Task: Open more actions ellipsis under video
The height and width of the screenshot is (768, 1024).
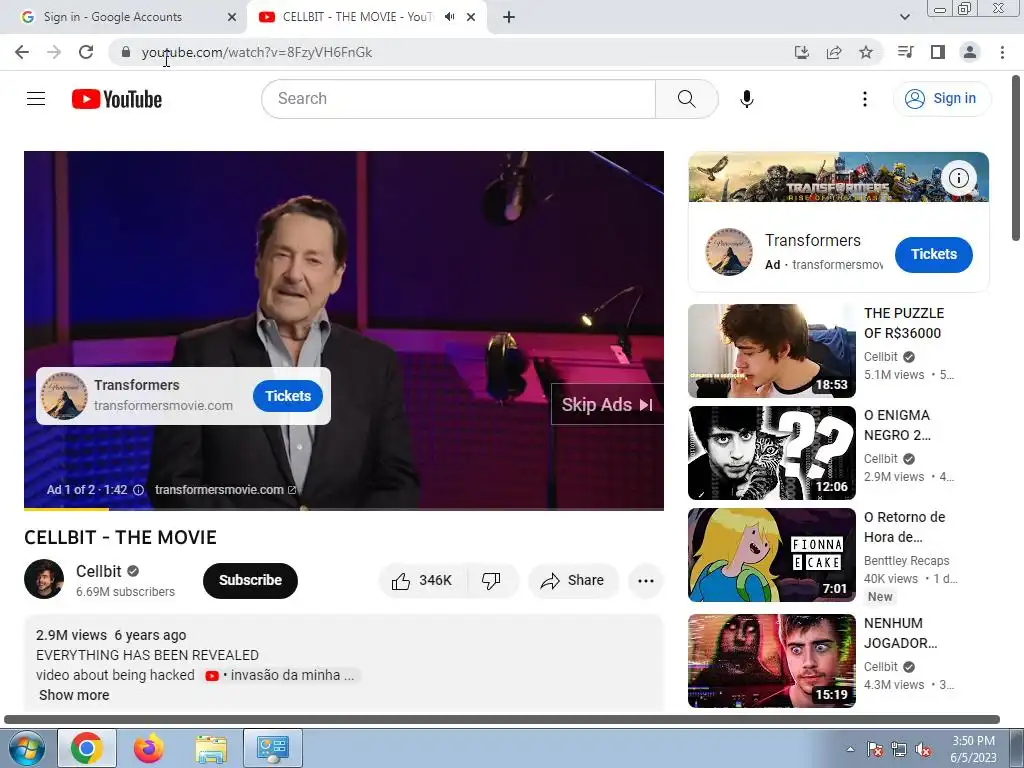Action: point(646,581)
